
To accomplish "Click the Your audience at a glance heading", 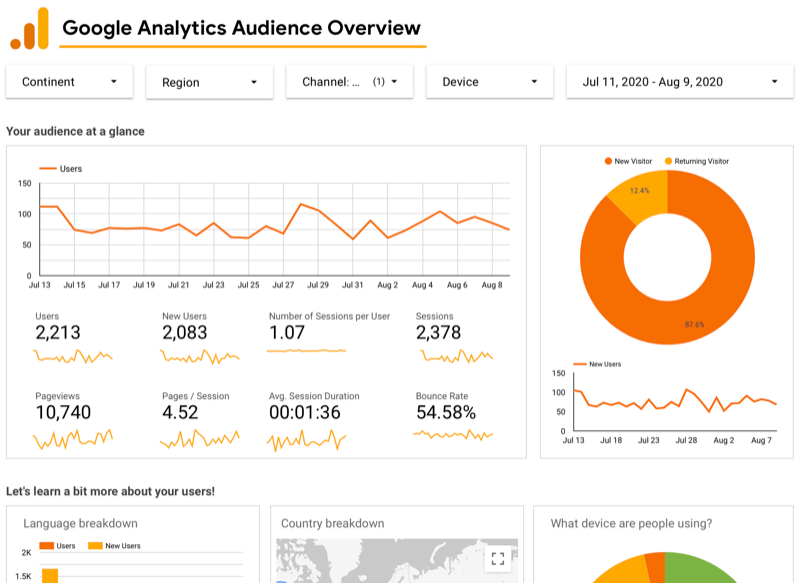I will (76, 131).
